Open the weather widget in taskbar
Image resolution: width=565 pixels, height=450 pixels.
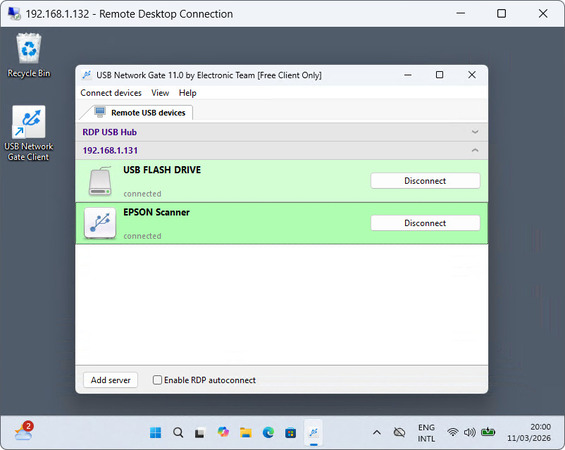click(x=24, y=431)
